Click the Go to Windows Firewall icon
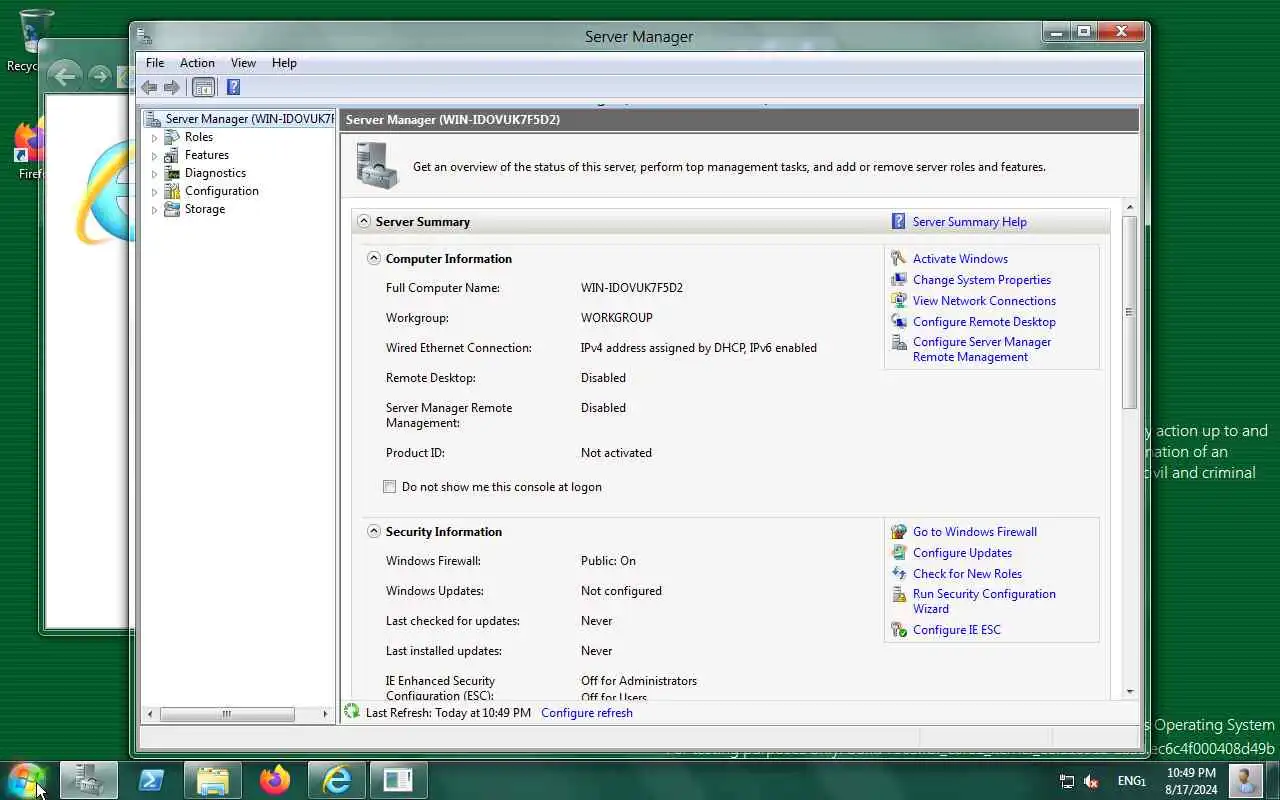 [x=898, y=532]
